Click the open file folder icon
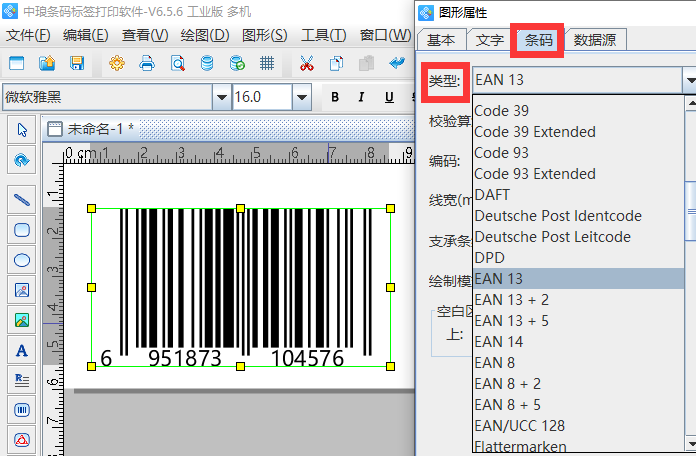The height and width of the screenshot is (456, 696). pyautogui.click(x=47, y=63)
